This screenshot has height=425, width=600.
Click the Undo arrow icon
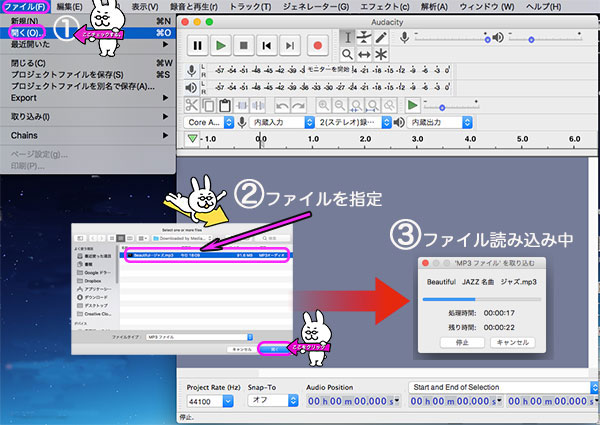click(x=282, y=105)
